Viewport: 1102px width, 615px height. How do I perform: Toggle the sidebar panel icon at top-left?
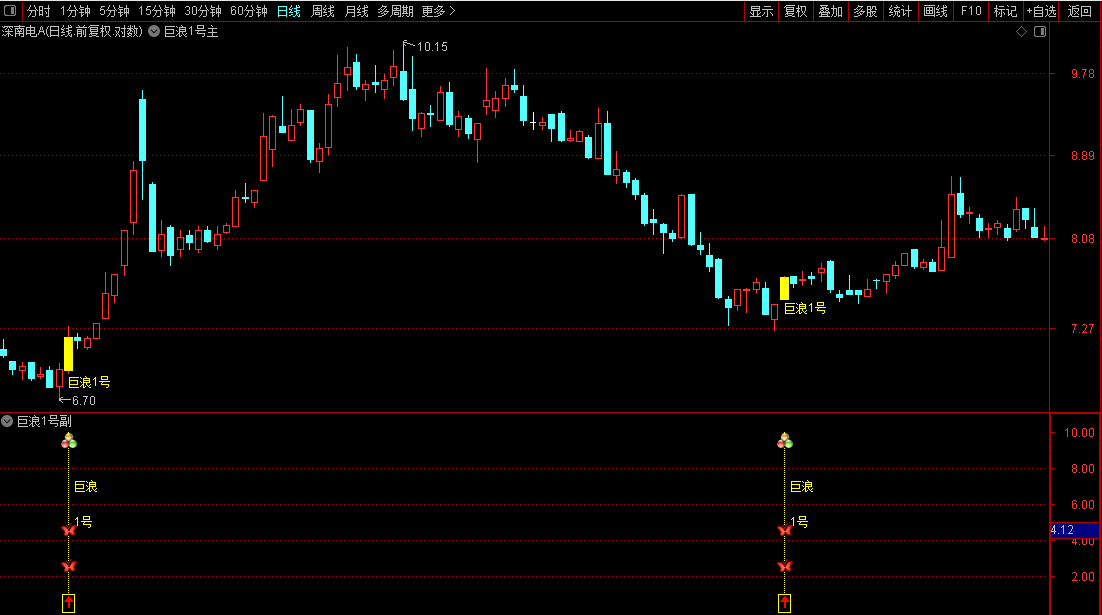click(10, 11)
